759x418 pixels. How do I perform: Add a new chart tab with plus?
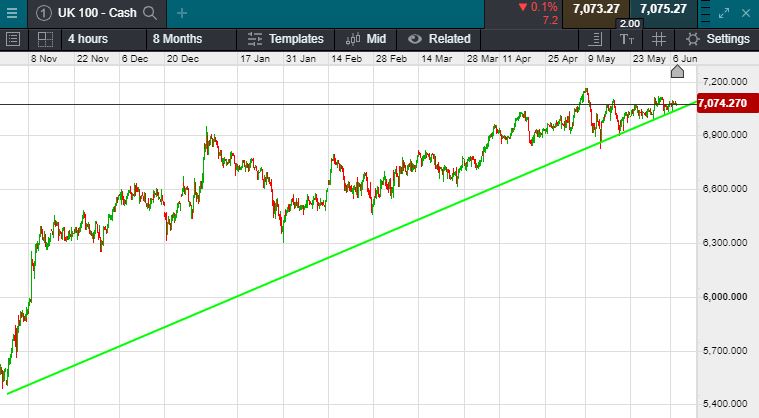(x=182, y=14)
